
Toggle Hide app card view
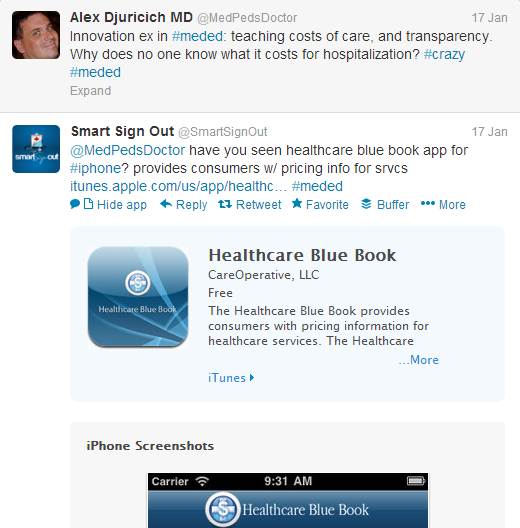click(122, 204)
